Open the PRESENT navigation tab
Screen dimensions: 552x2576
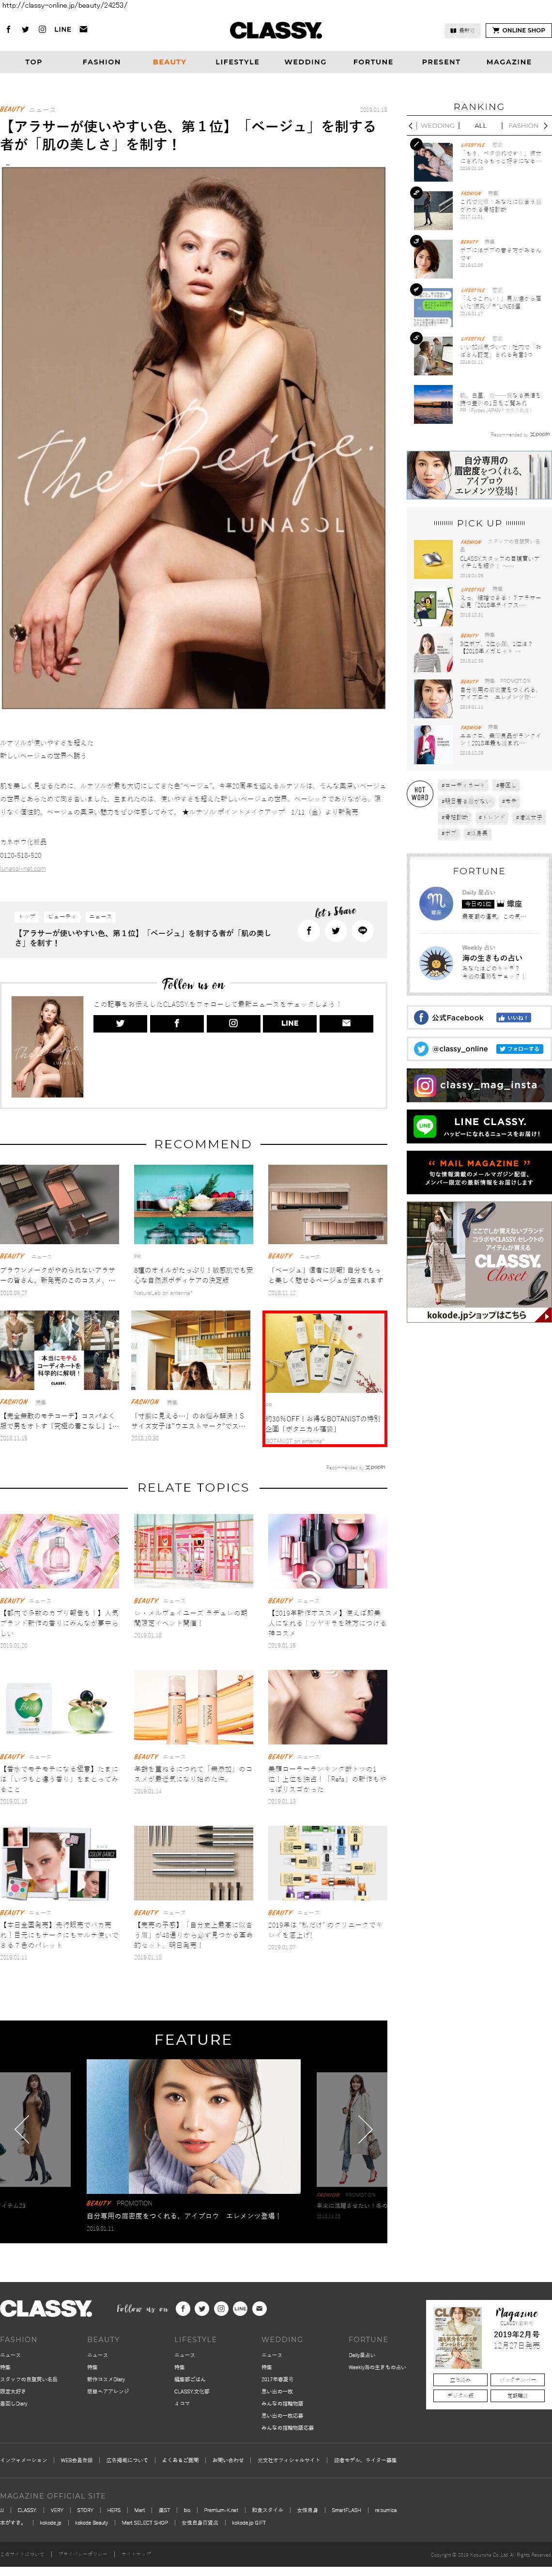click(x=441, y=62)
